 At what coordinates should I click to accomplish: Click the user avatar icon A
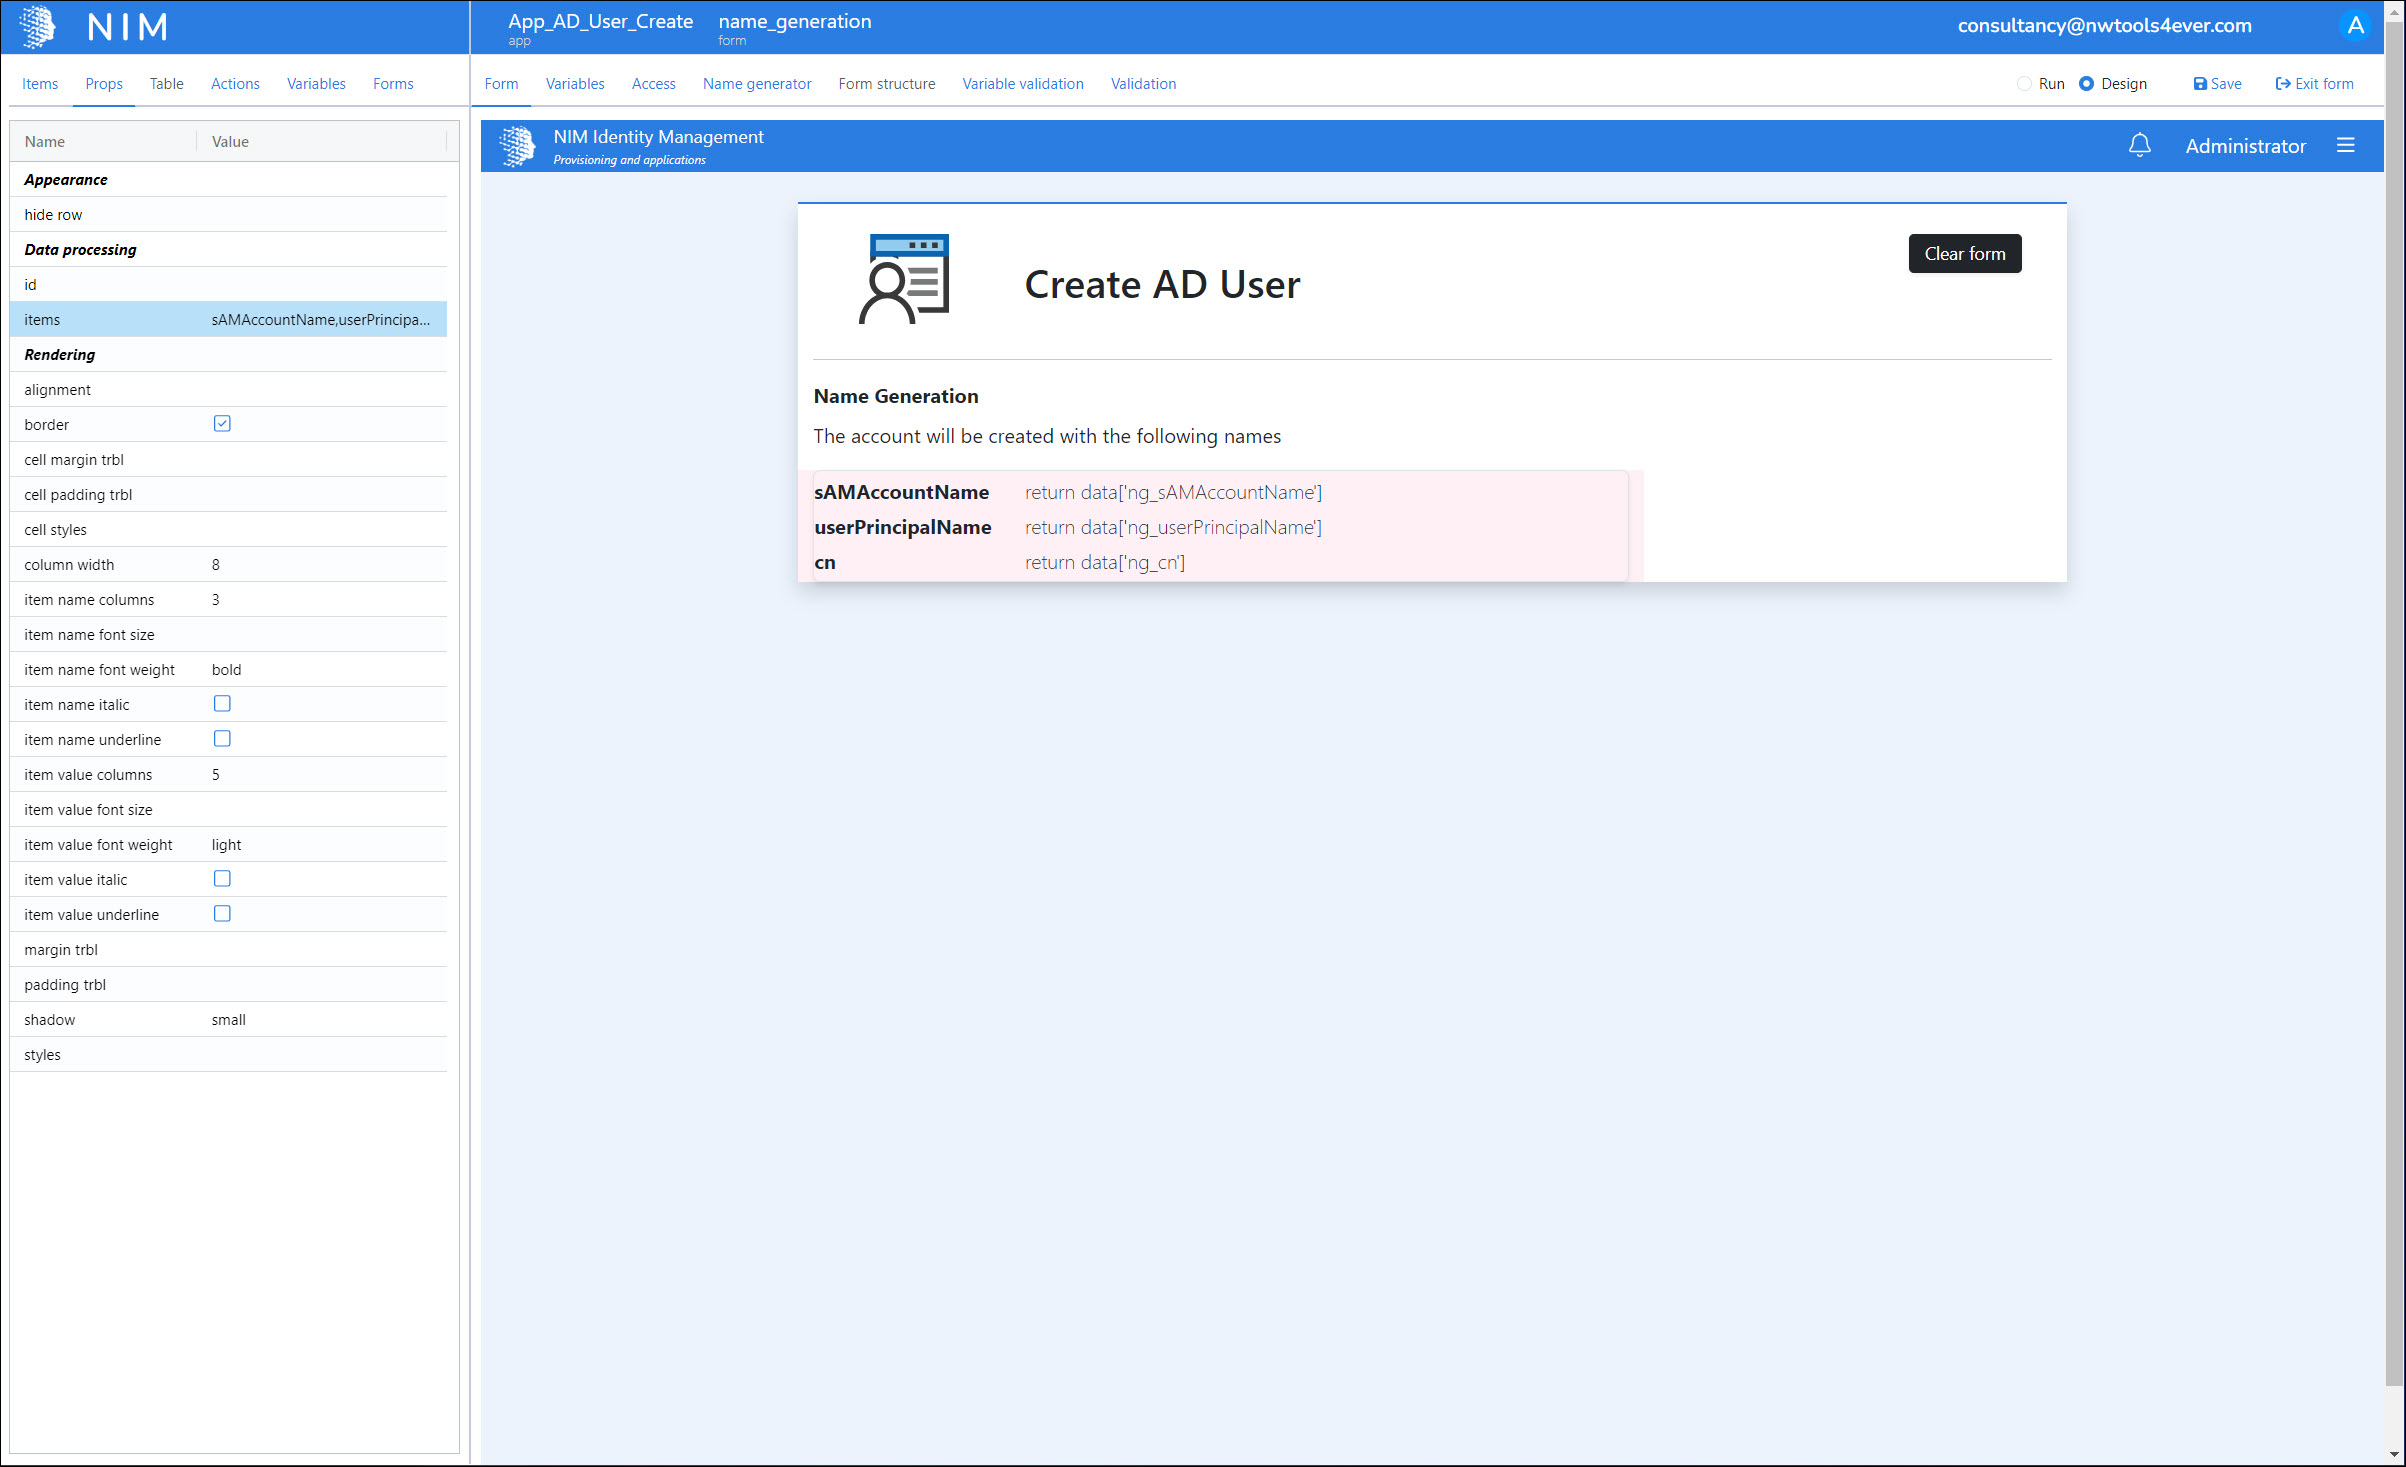click(x=2355, y=26)
